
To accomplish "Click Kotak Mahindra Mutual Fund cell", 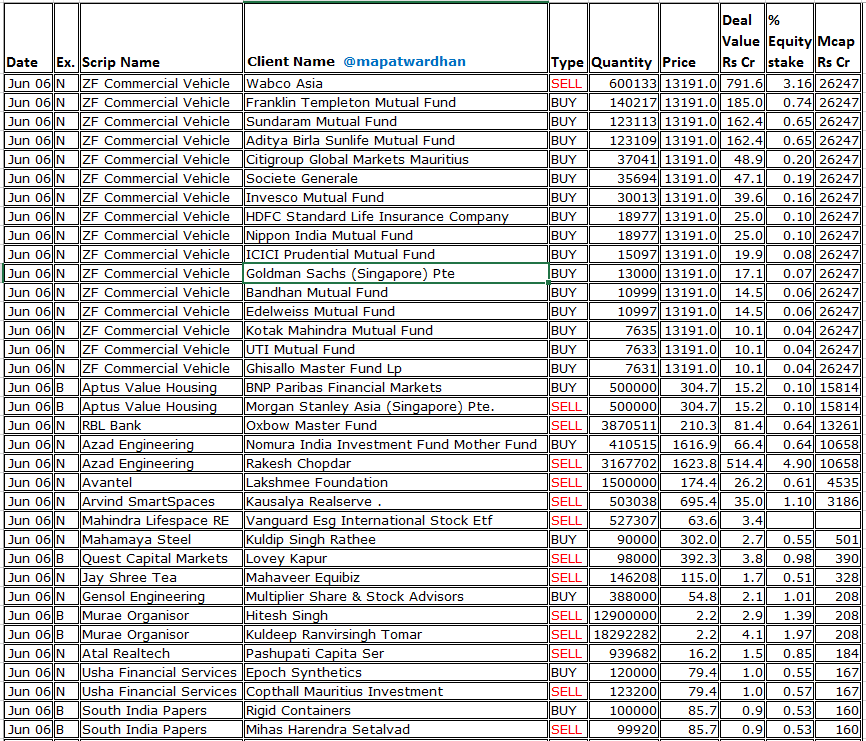I will (x=395, y=331).
